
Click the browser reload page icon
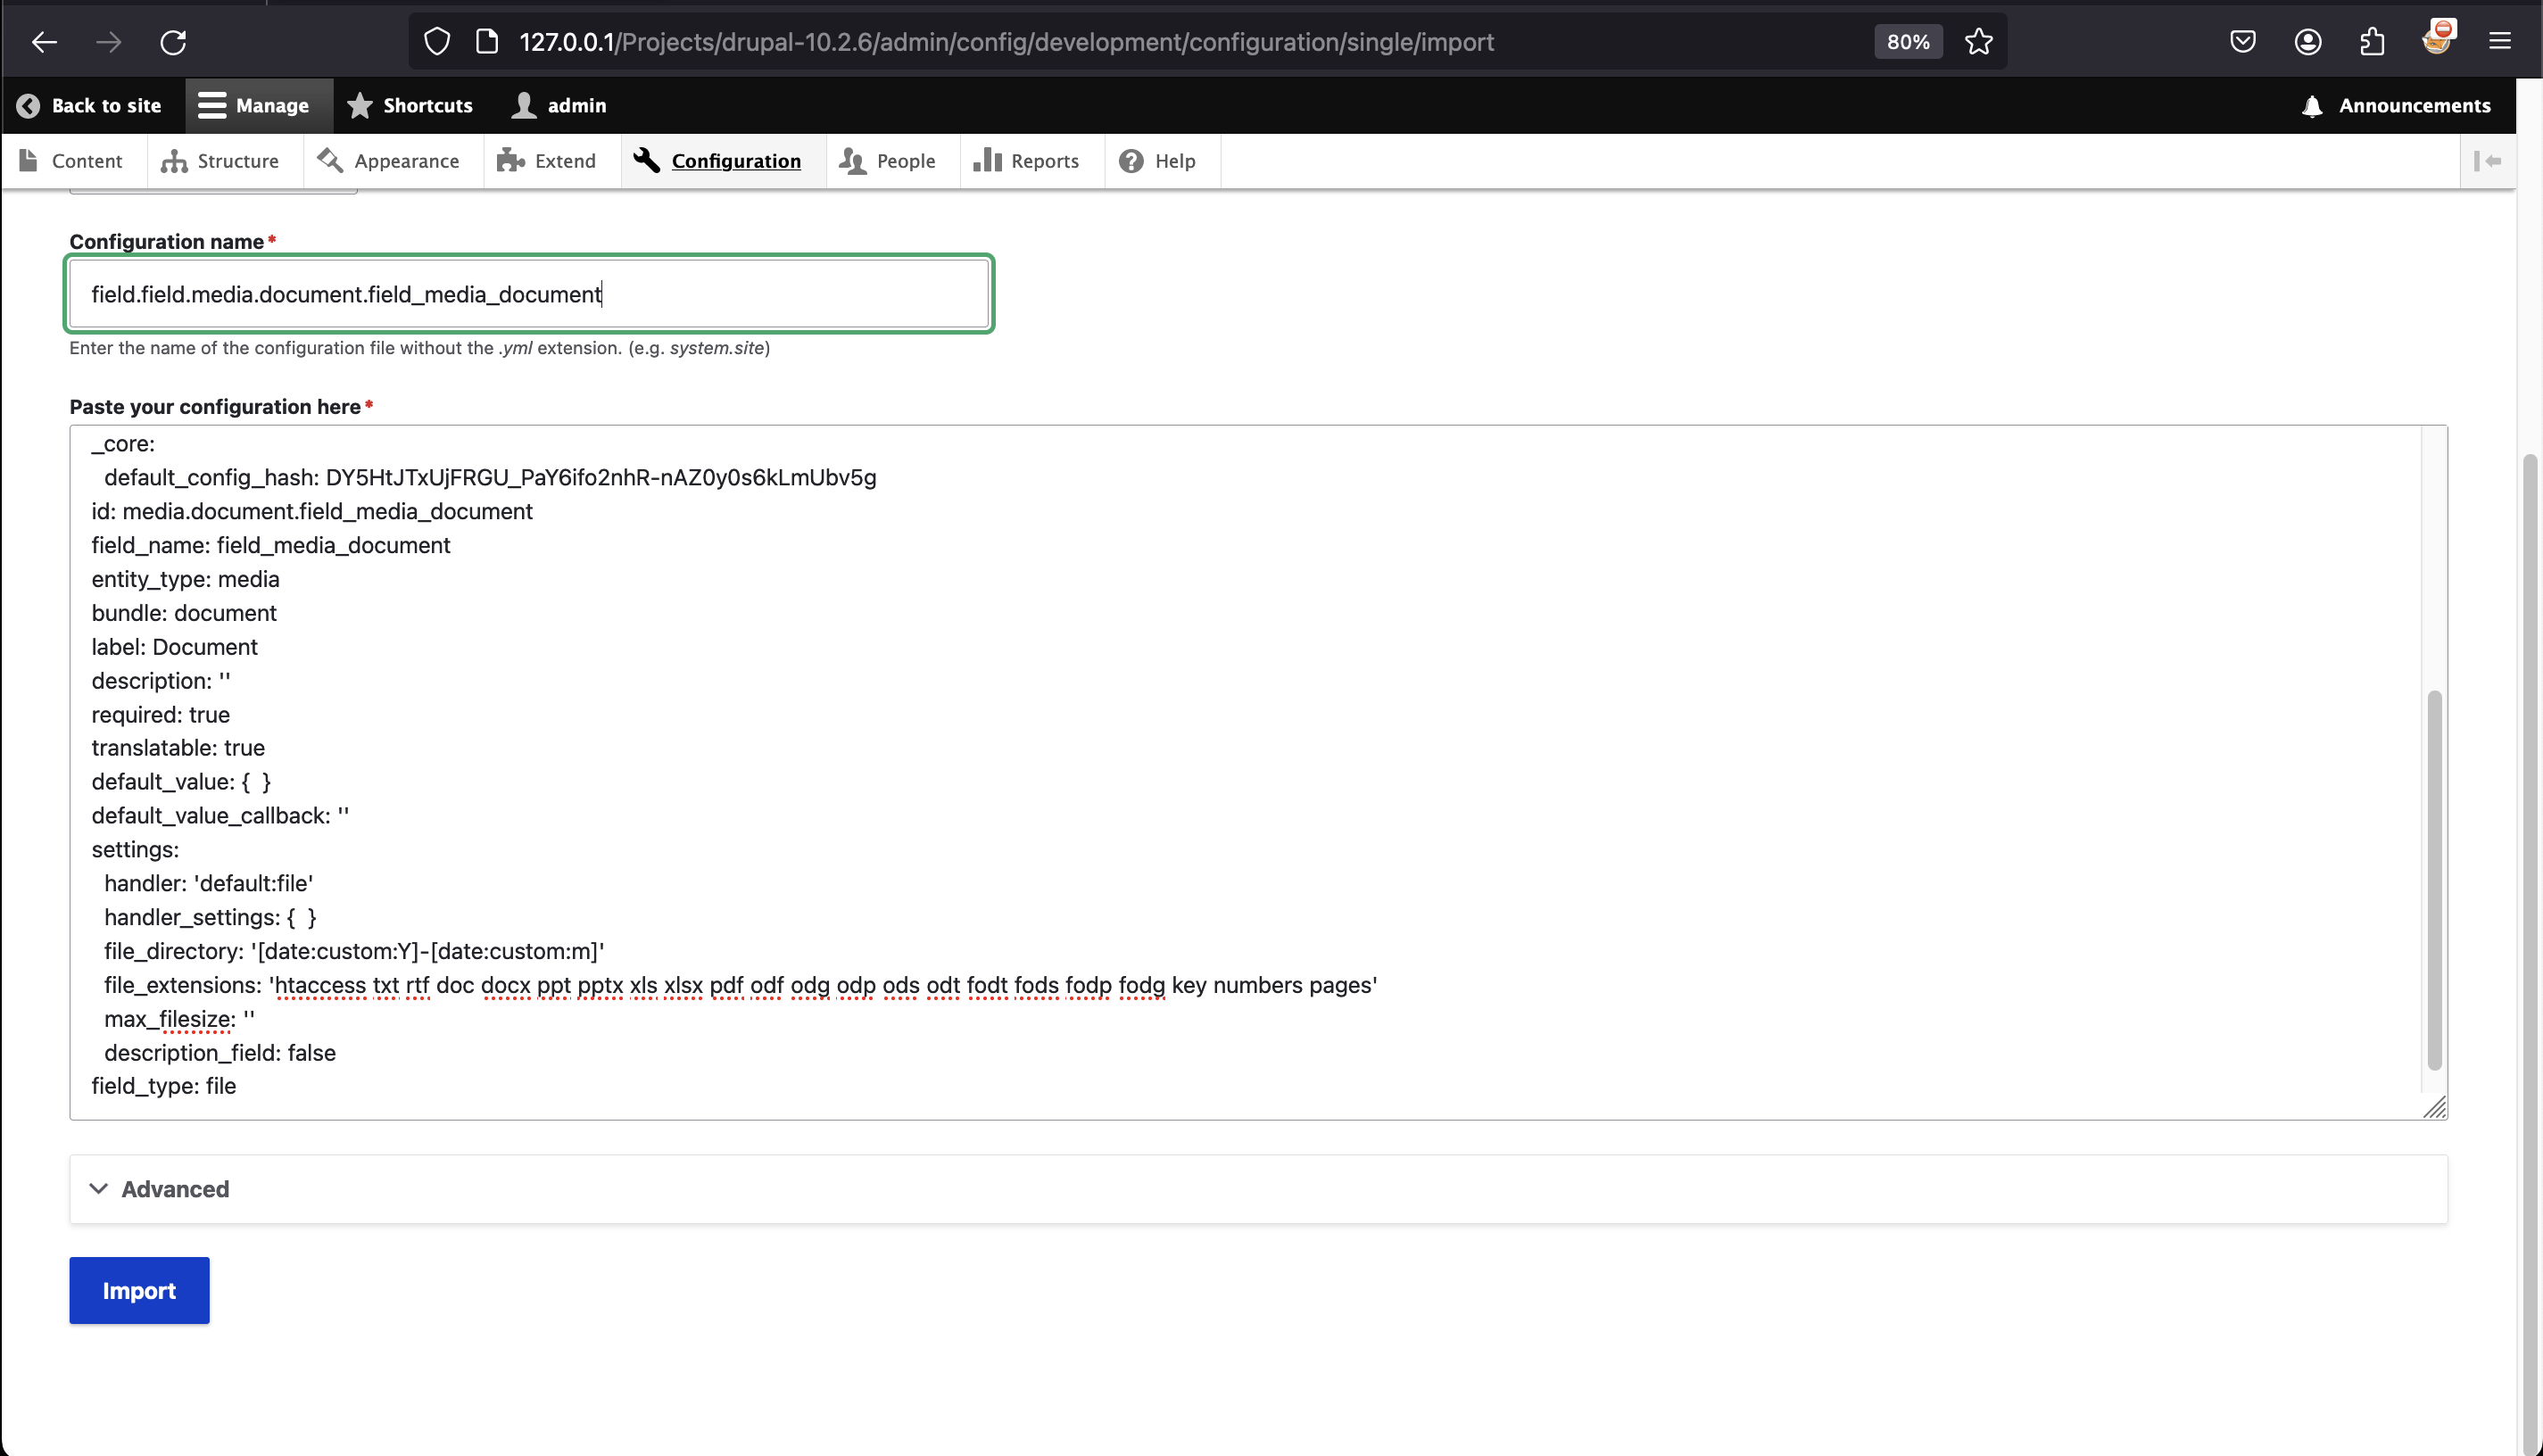point(173,42)
